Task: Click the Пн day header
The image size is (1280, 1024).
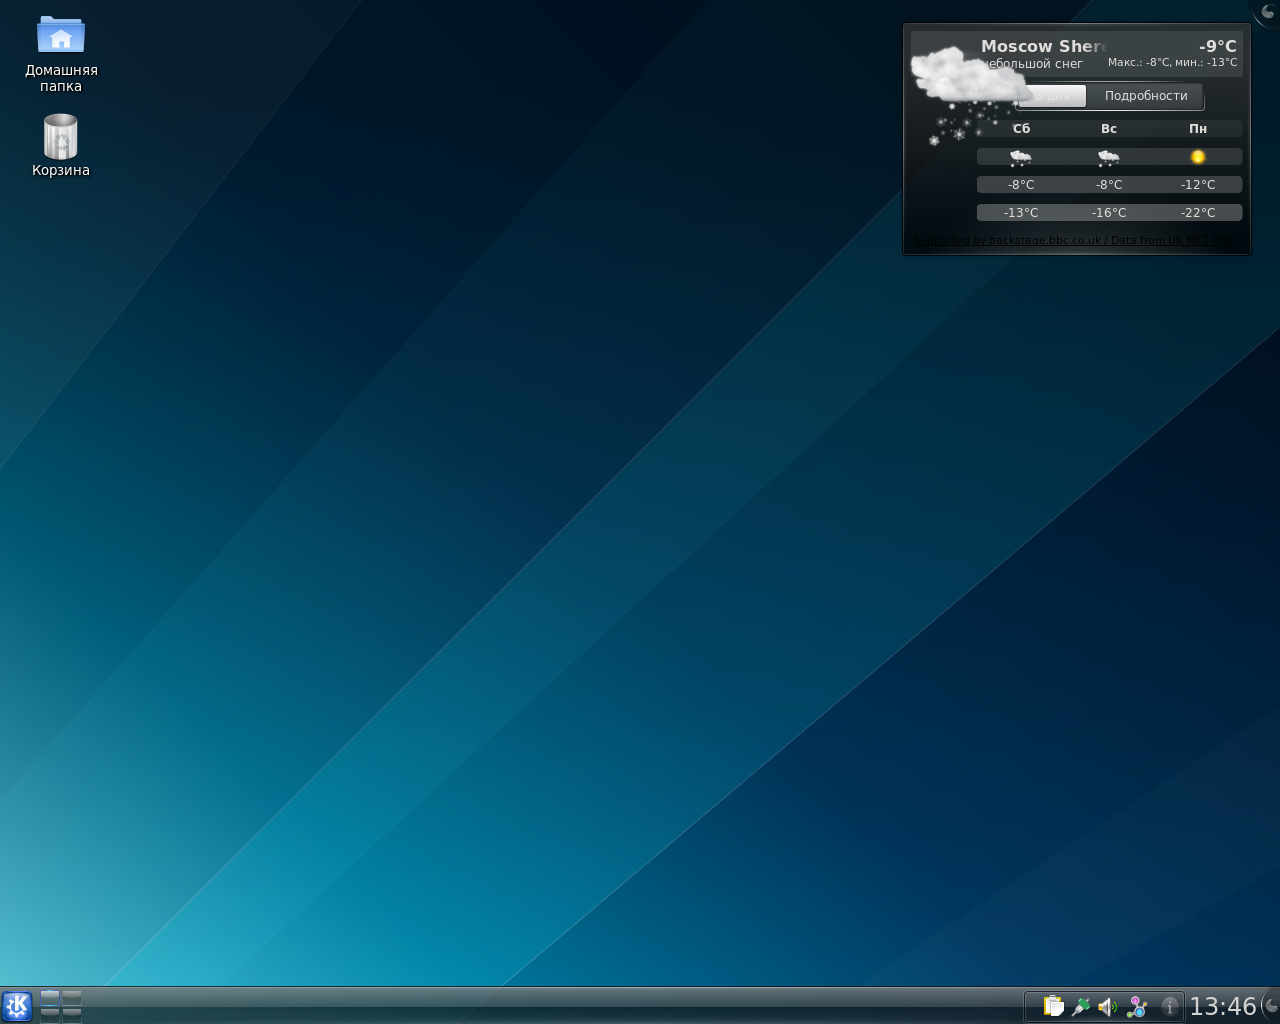Action: pyautogui.click(x=1198, y=128)
